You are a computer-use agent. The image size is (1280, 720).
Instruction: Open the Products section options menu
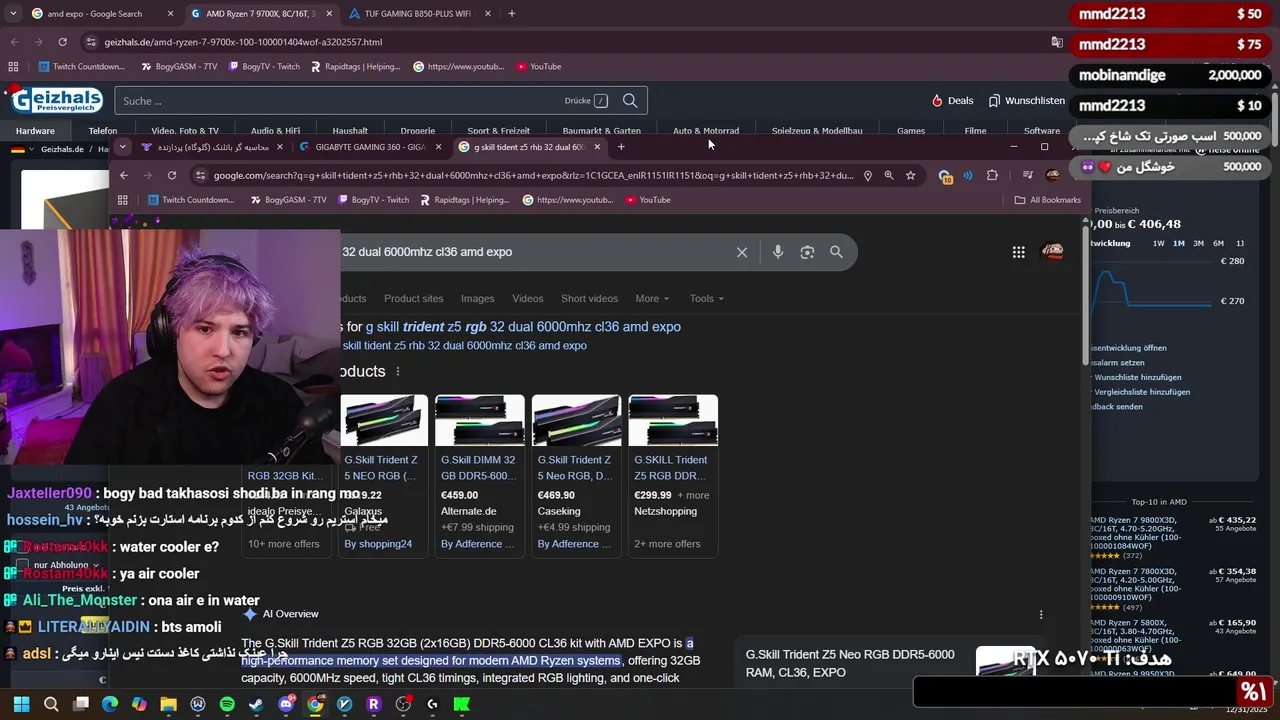coord(397,371)
